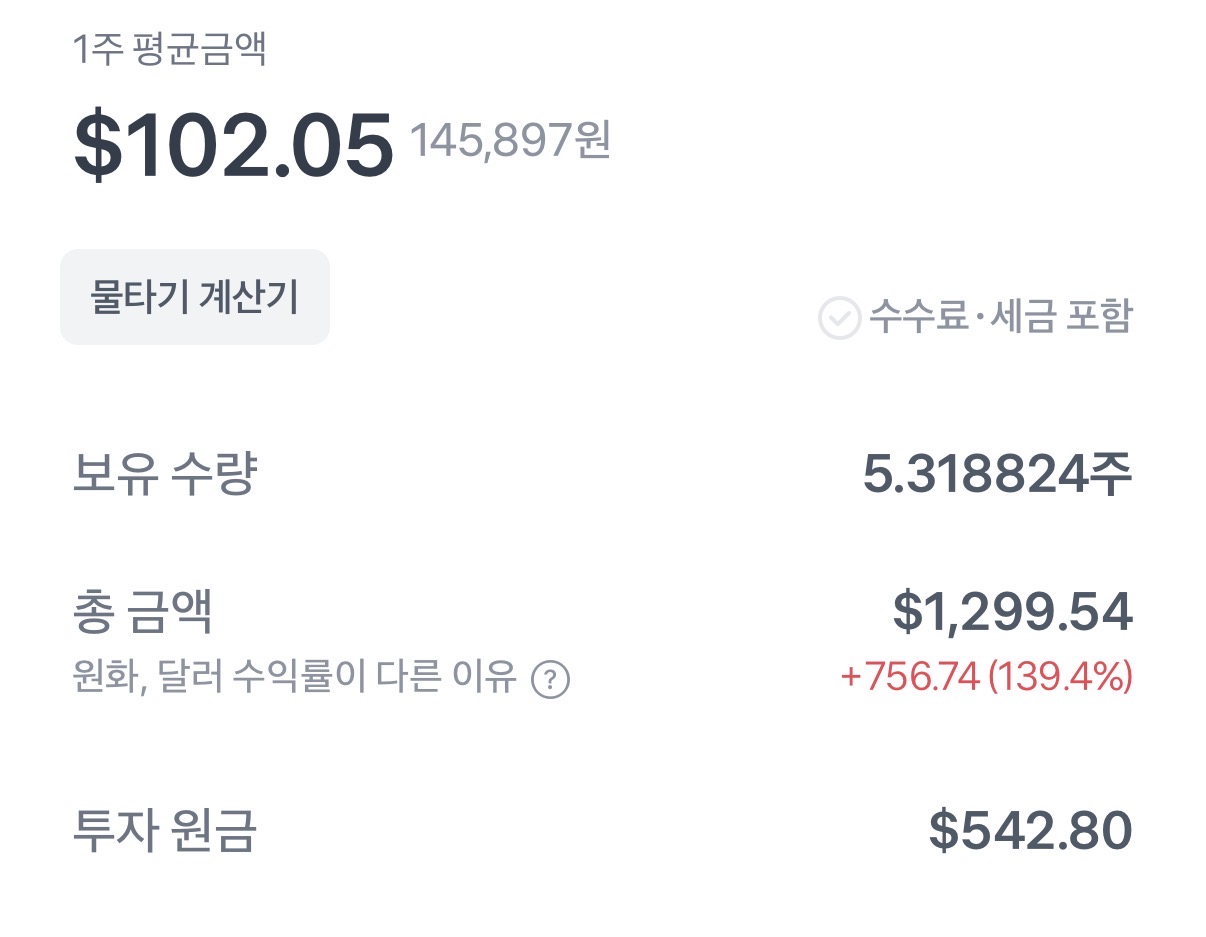Click the question mark help icon

[550, 680]
